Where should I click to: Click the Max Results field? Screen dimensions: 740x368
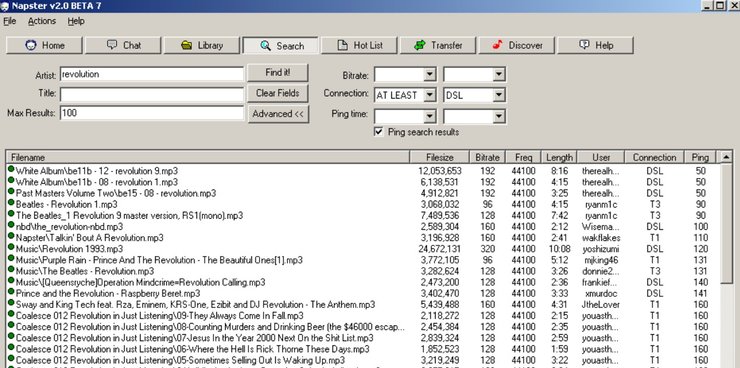click(151, 113)
